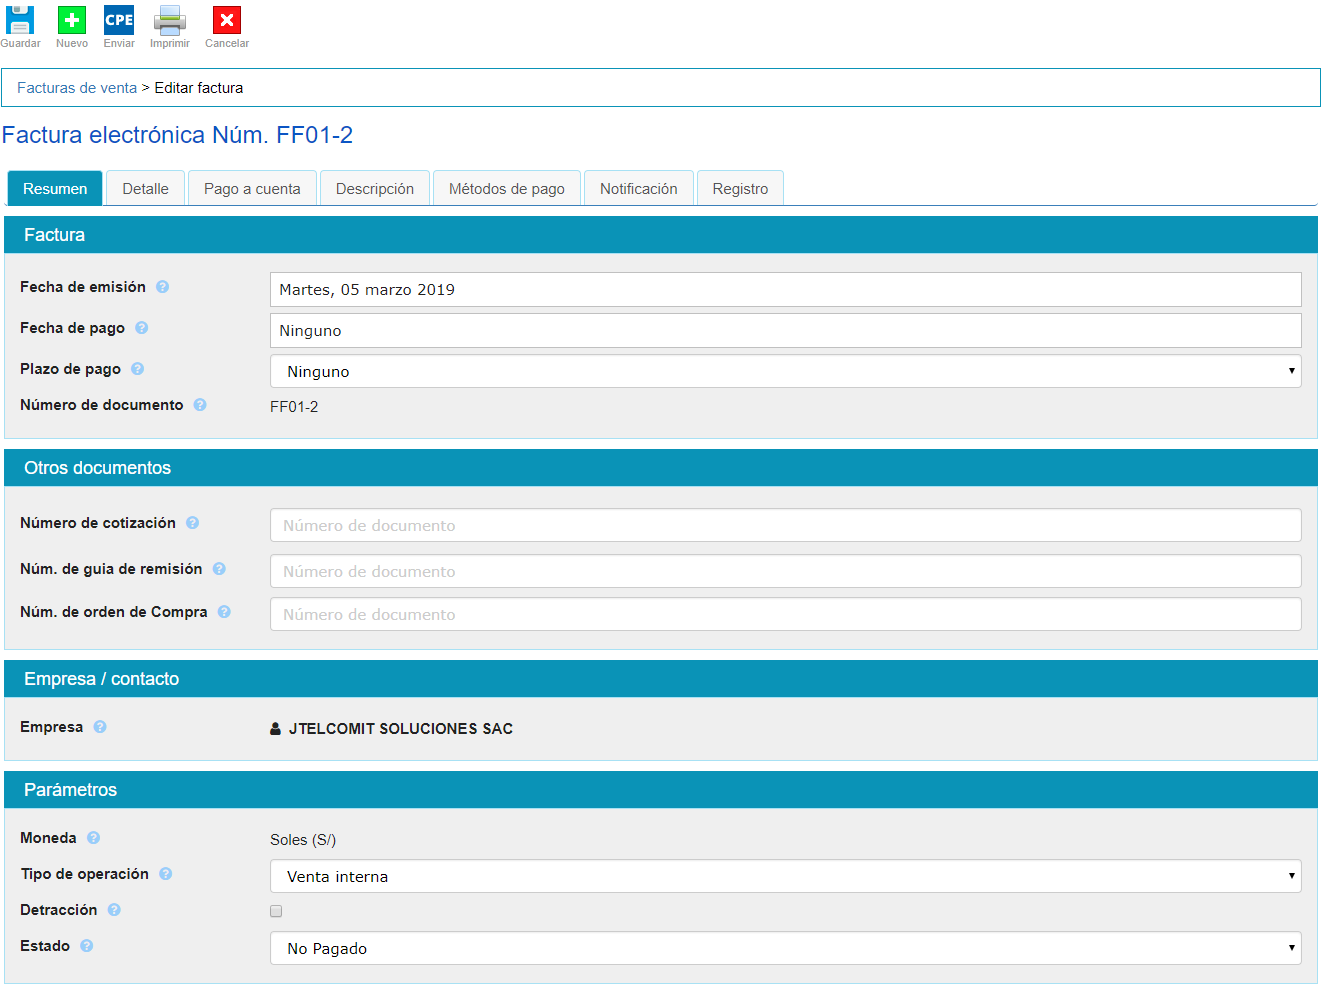Click the green Nuevo plus icon
This screenshot has height=989, width=1322.
(72, 20)
